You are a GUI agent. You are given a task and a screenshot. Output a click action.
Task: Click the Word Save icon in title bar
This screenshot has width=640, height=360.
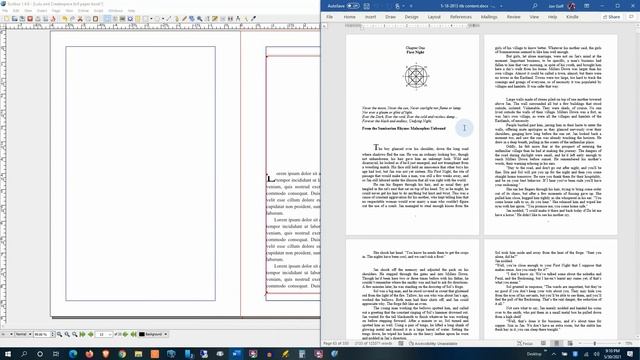click(x=367, y=6)
